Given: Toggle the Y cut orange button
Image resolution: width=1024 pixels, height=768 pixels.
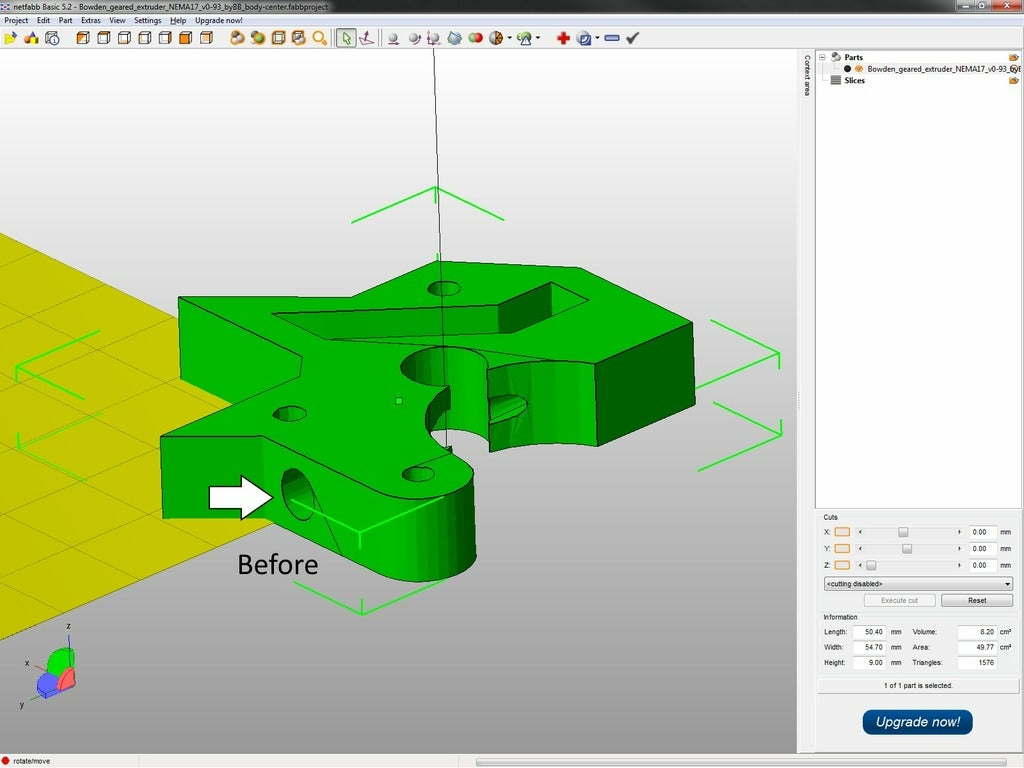Looking at the screenshot, I should [842, 549].
